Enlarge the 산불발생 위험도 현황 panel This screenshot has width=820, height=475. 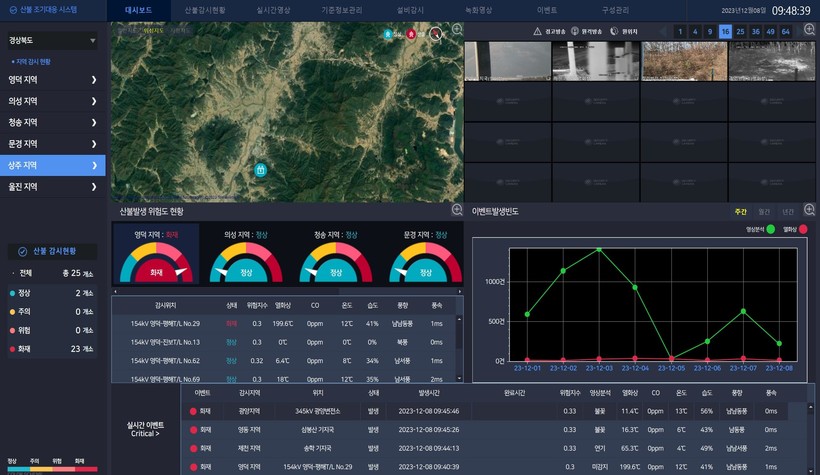pos(457,210)
